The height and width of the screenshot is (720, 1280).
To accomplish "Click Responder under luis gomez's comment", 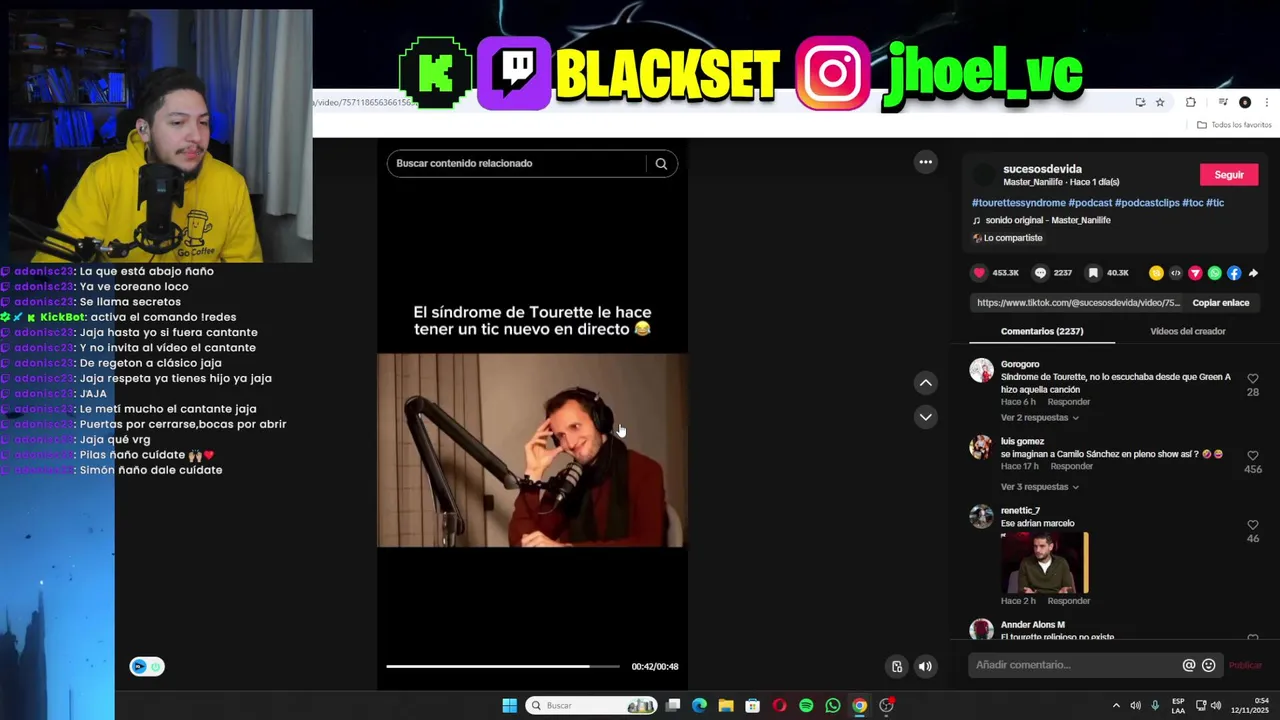I will click(1072, 466).
